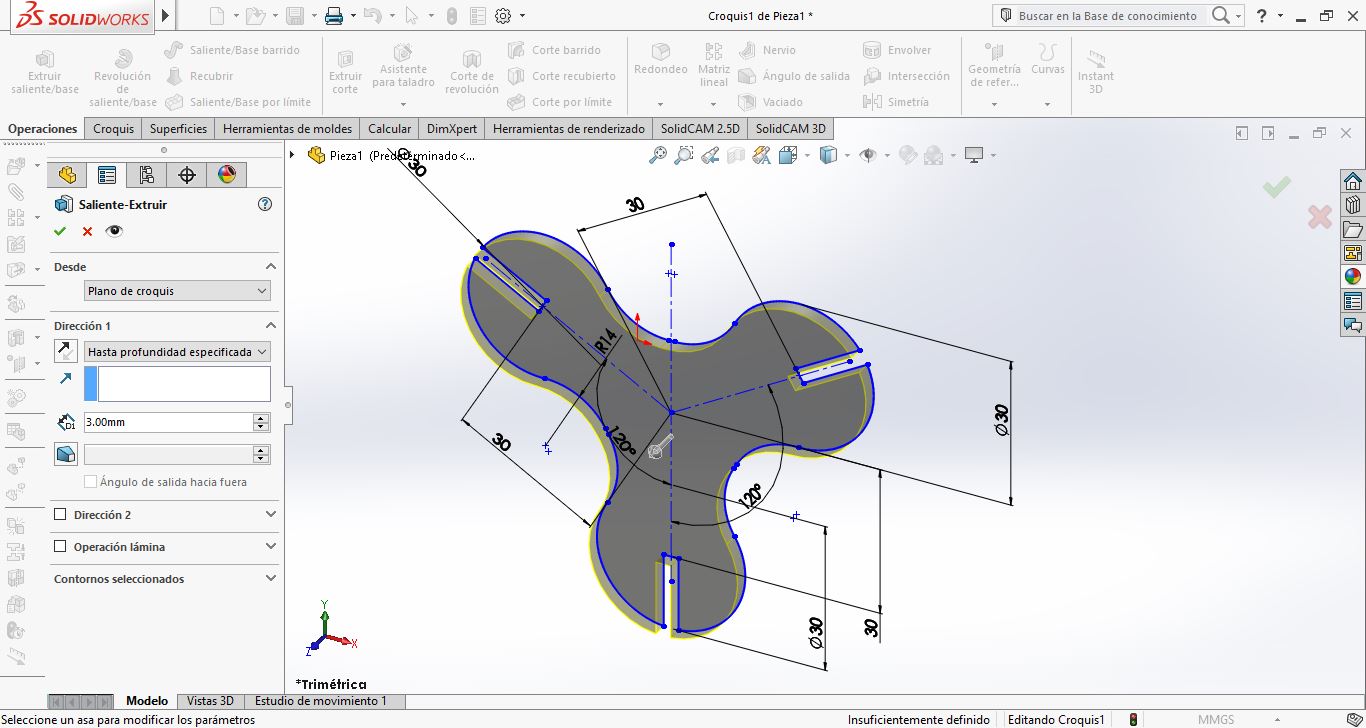The image size is (1366, 728).
Task: Open View Palette in task pane
Action: 1353,253
